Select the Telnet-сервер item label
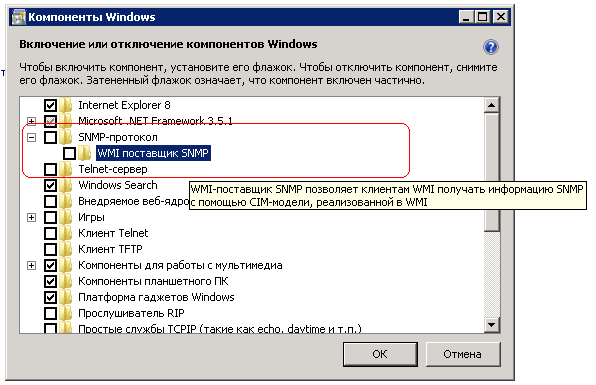 point(113,169)
